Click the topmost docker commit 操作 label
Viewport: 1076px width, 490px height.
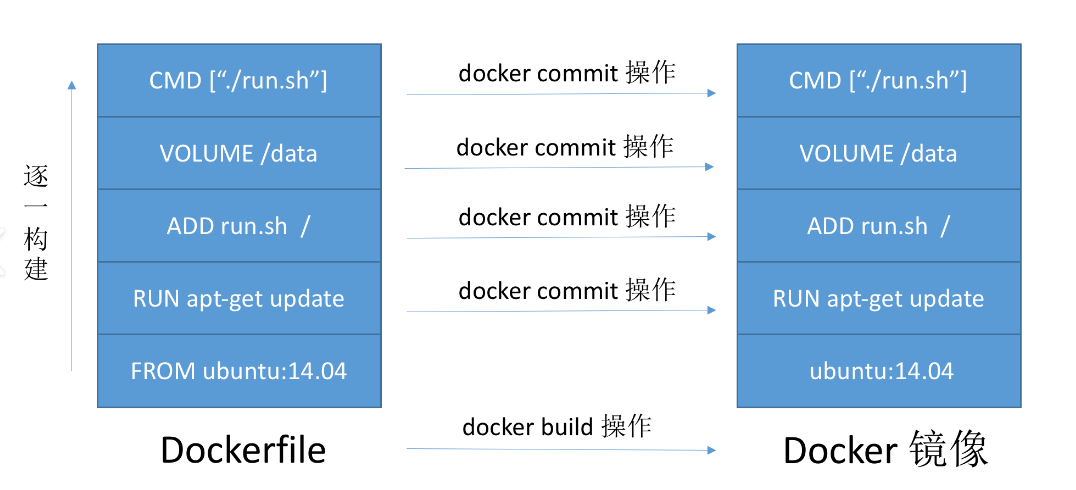(567, 73)
